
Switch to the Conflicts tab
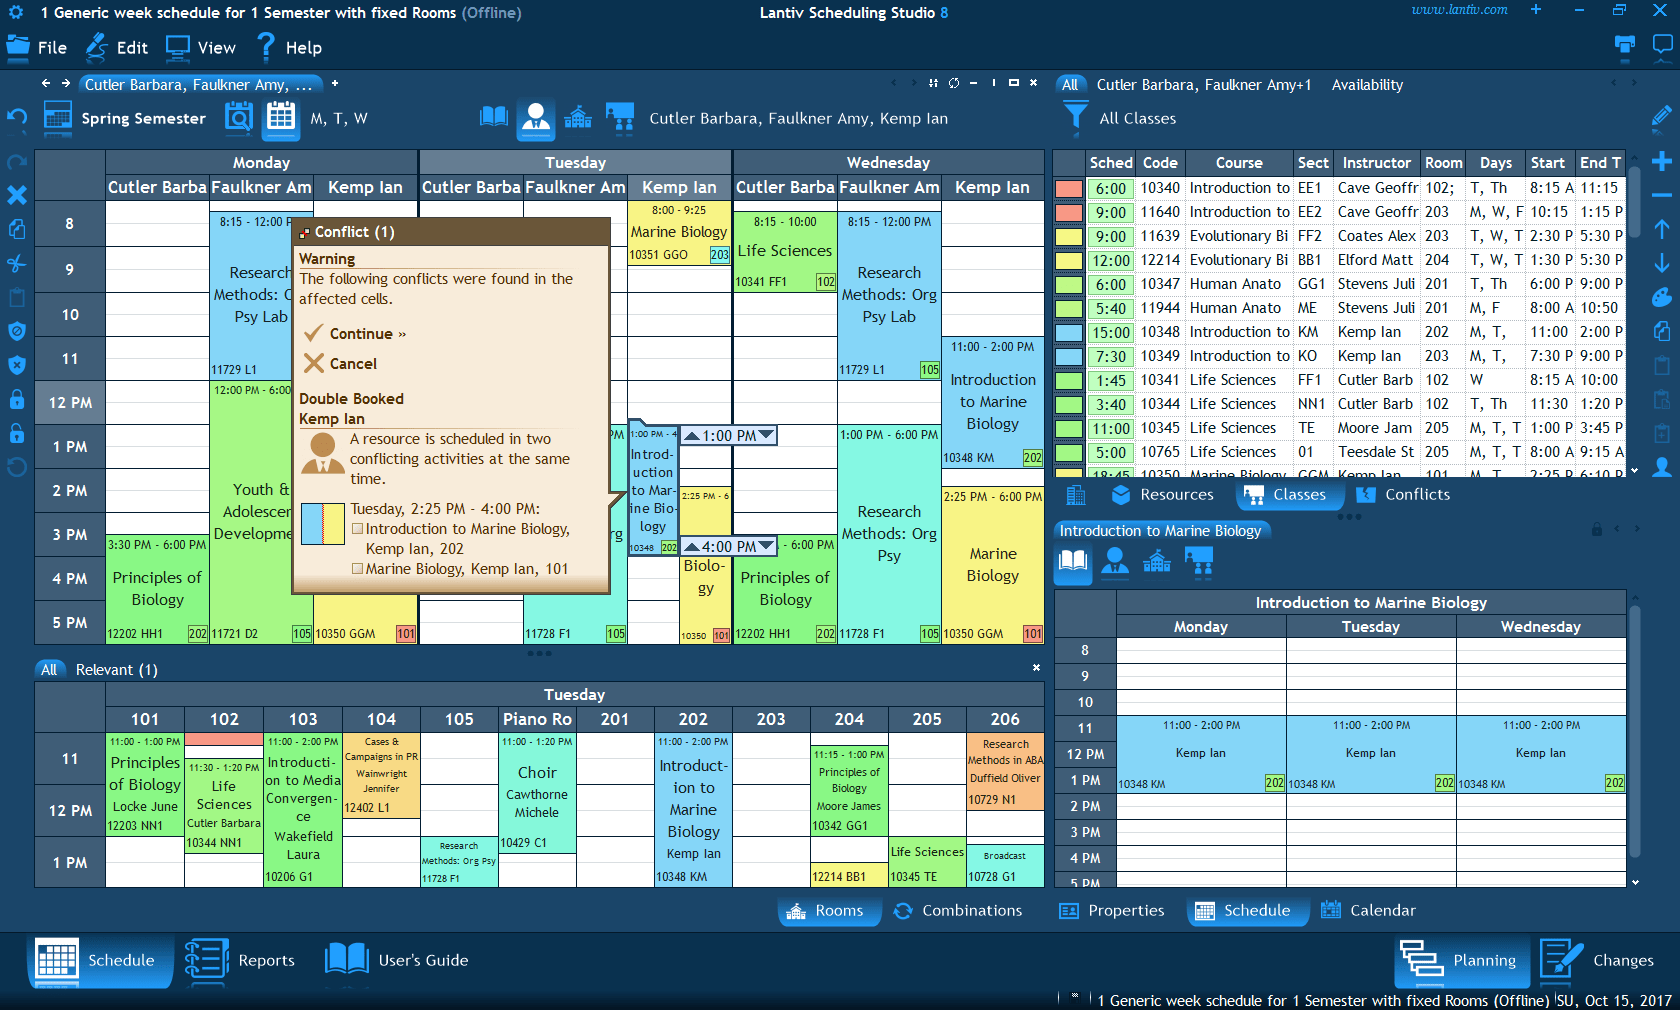[x=1414, y=494]
